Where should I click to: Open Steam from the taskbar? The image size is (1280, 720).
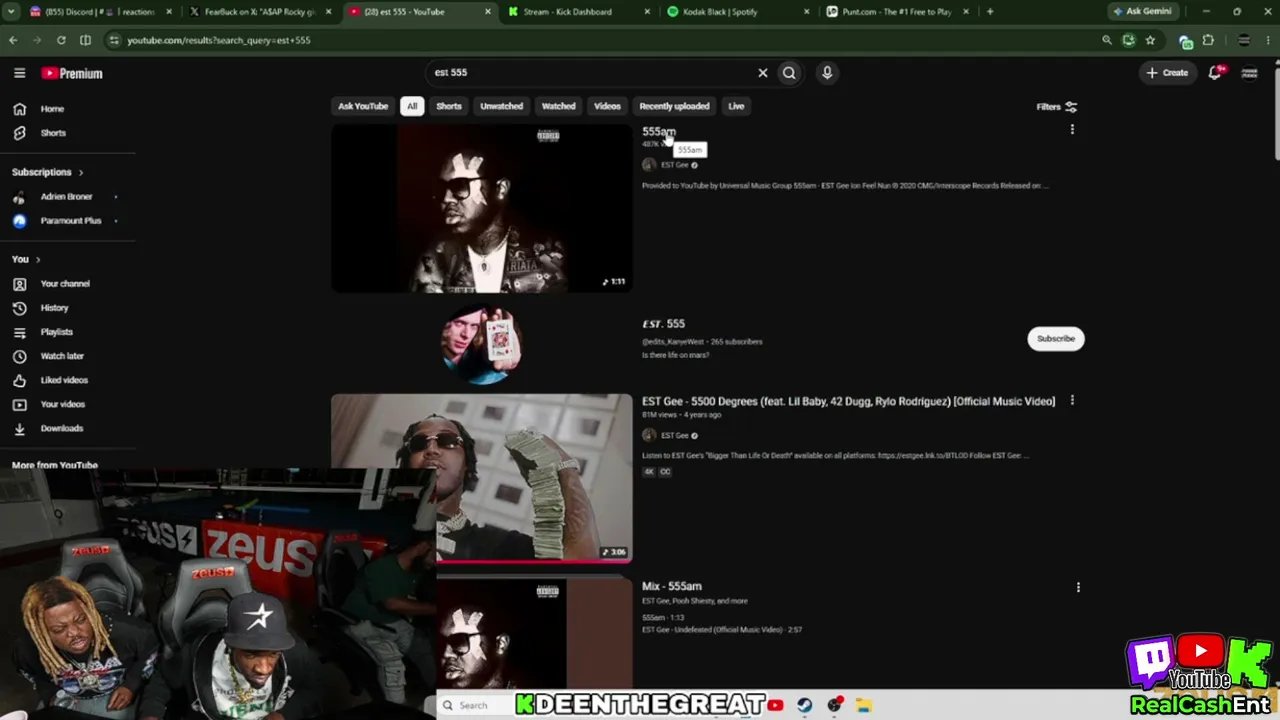(x=804, y=705)
